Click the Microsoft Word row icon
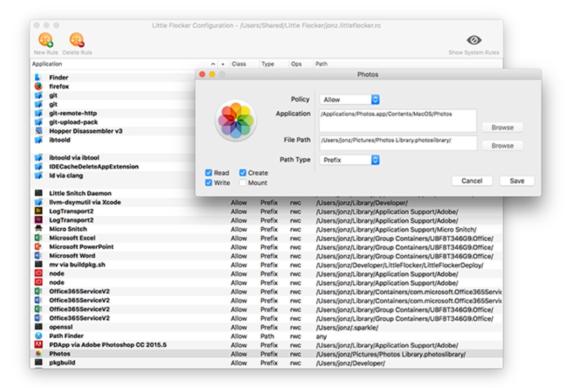 (38, 256)
